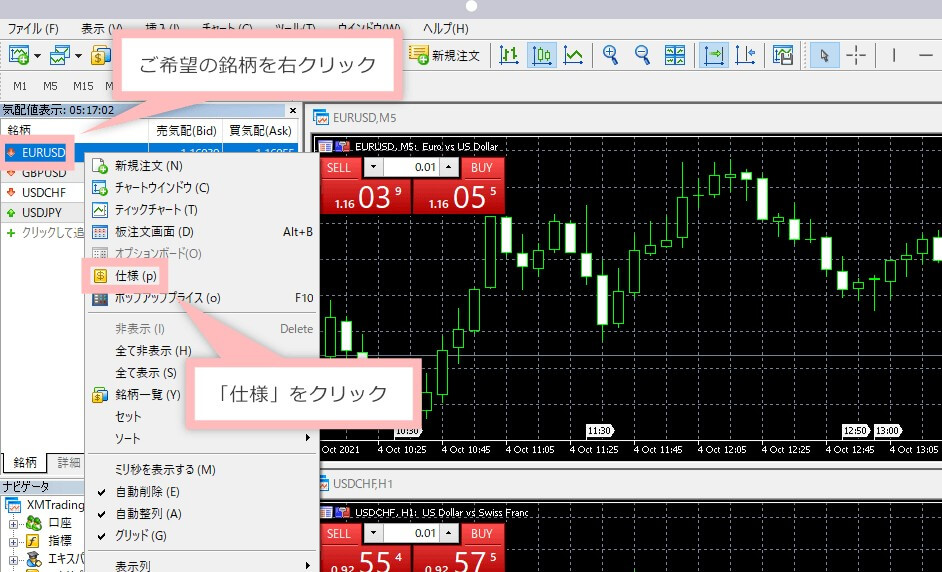The height and width of the screenshot is (572, 942).
Task: Select the candlestick chart icon
Action: coord(542,56)
